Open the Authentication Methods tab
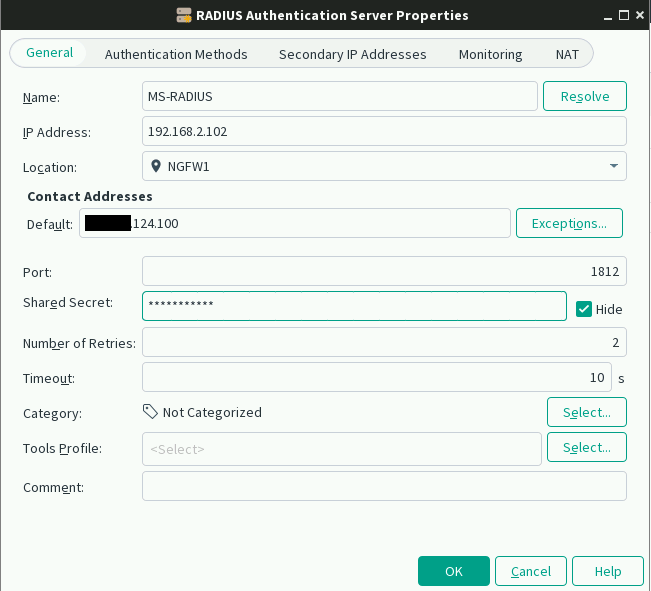Image resolution: width=651 pixels, height=591 pixels. (x=176, y=54)
